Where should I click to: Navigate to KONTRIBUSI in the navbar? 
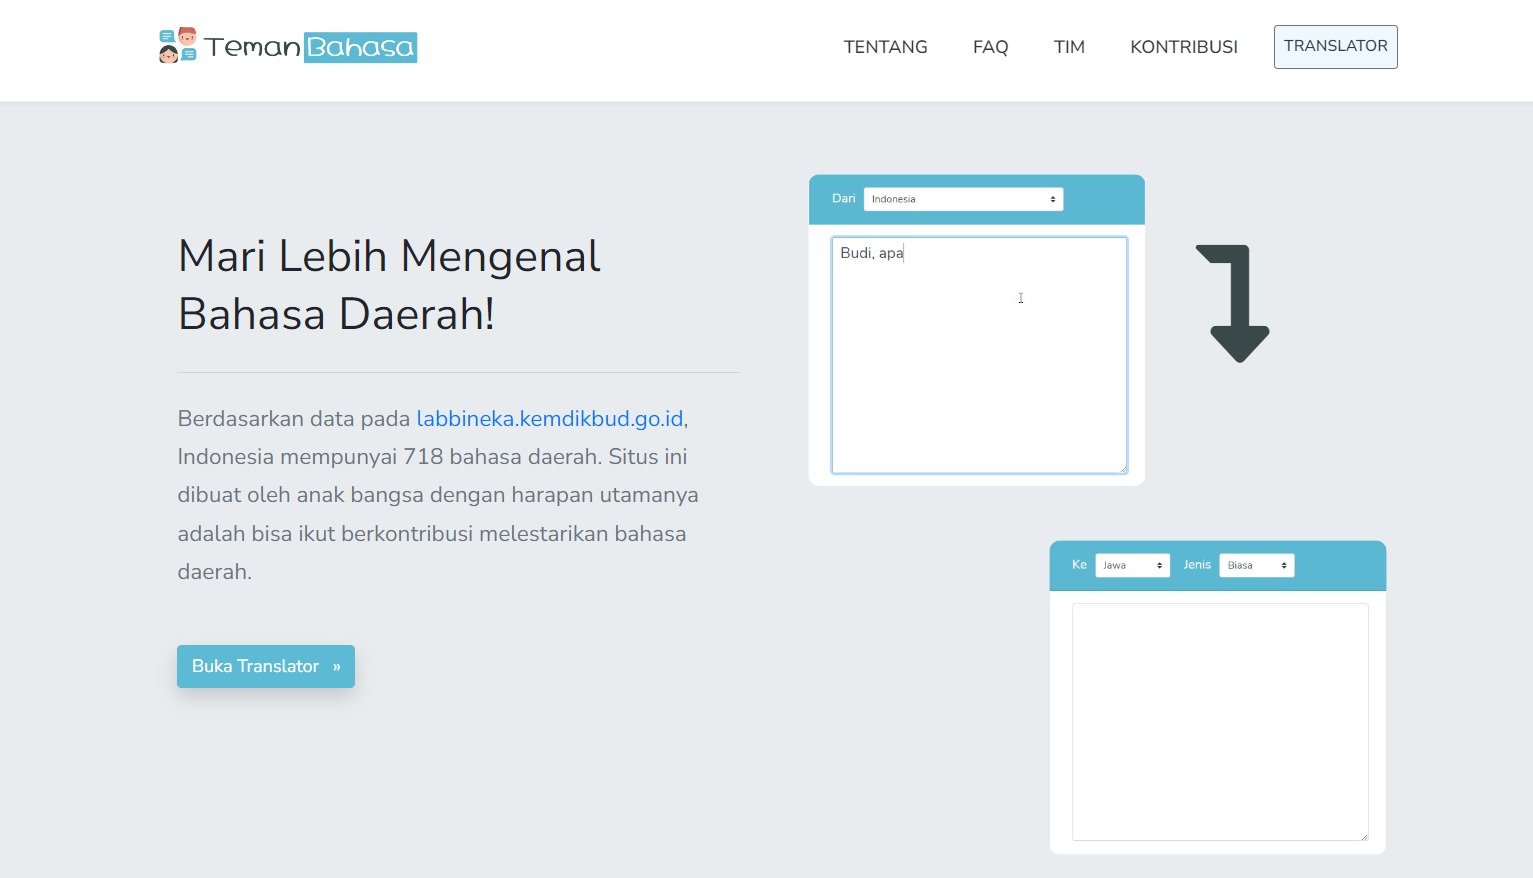tap(1183, 47)
